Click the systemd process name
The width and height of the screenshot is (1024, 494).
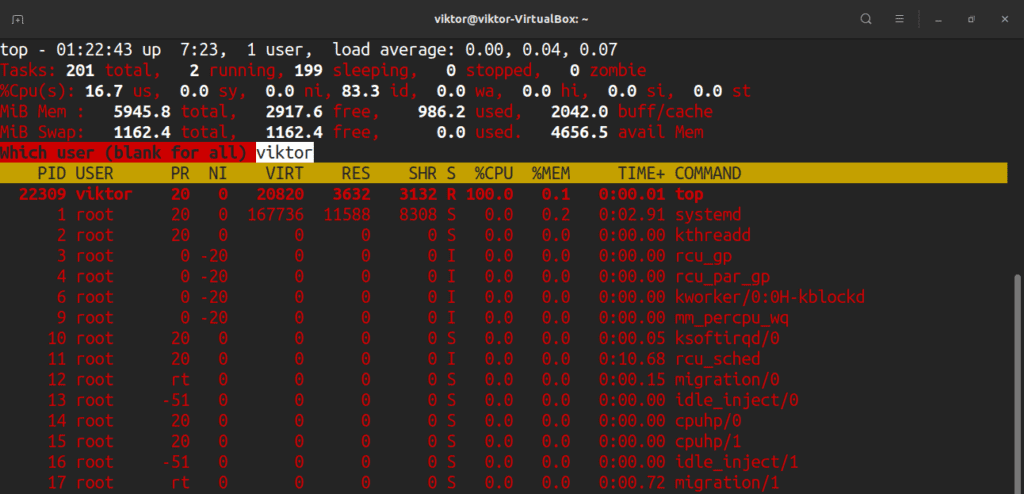pos(708,215)
